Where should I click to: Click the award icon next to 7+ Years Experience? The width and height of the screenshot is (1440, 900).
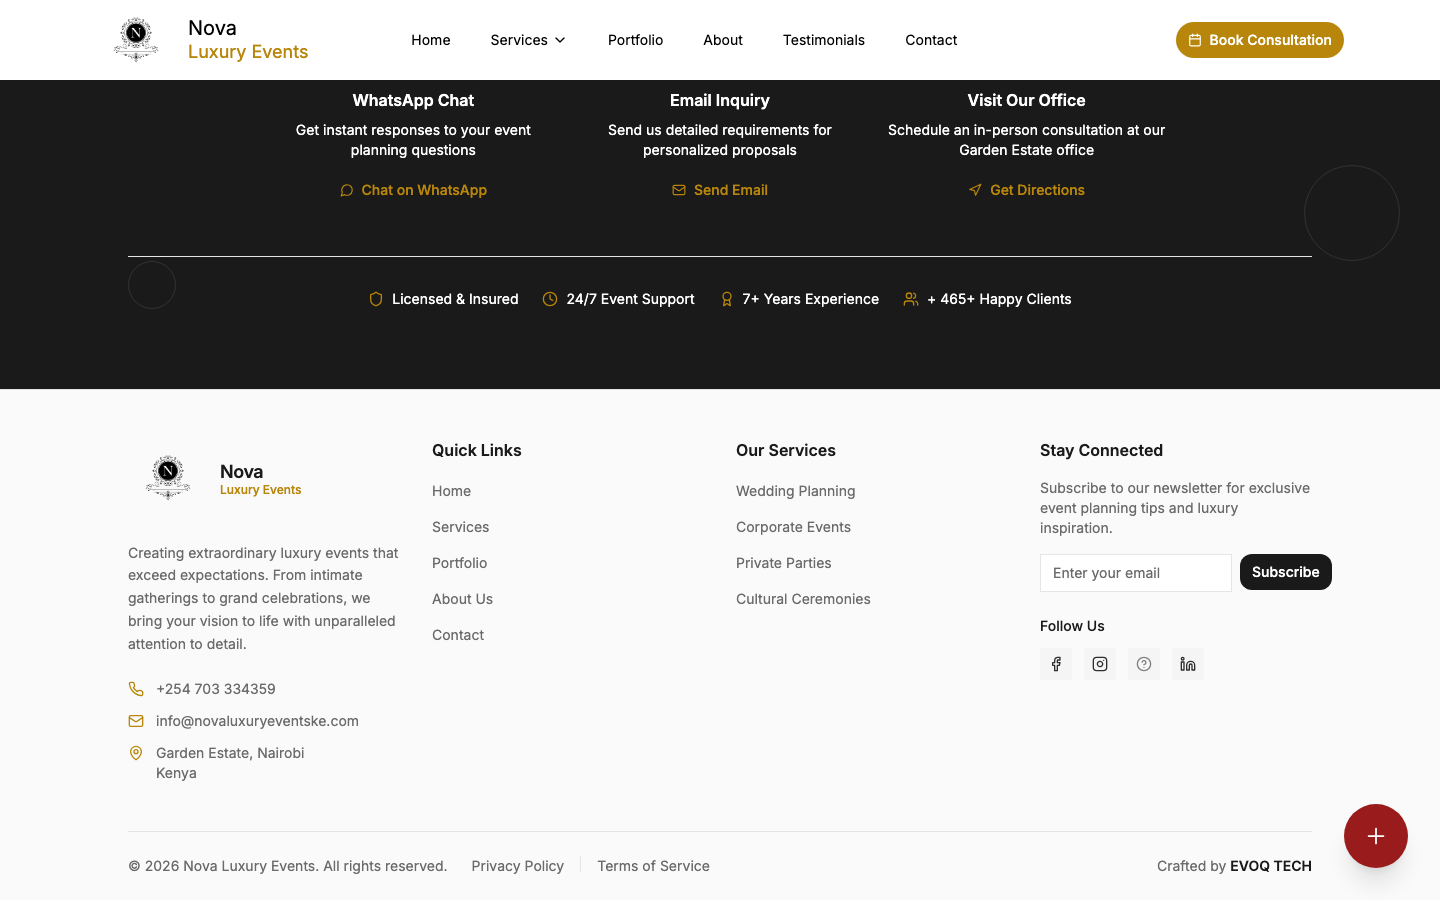[x=727, y=299]
